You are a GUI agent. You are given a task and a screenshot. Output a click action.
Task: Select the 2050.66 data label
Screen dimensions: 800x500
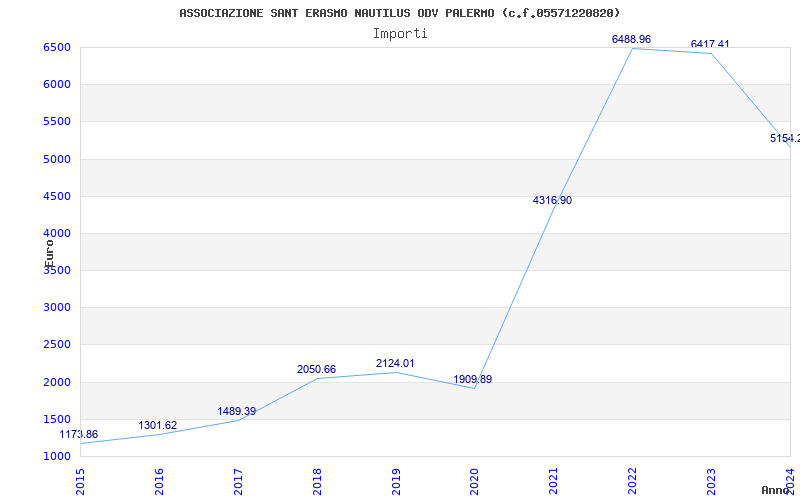pos(317,369)
